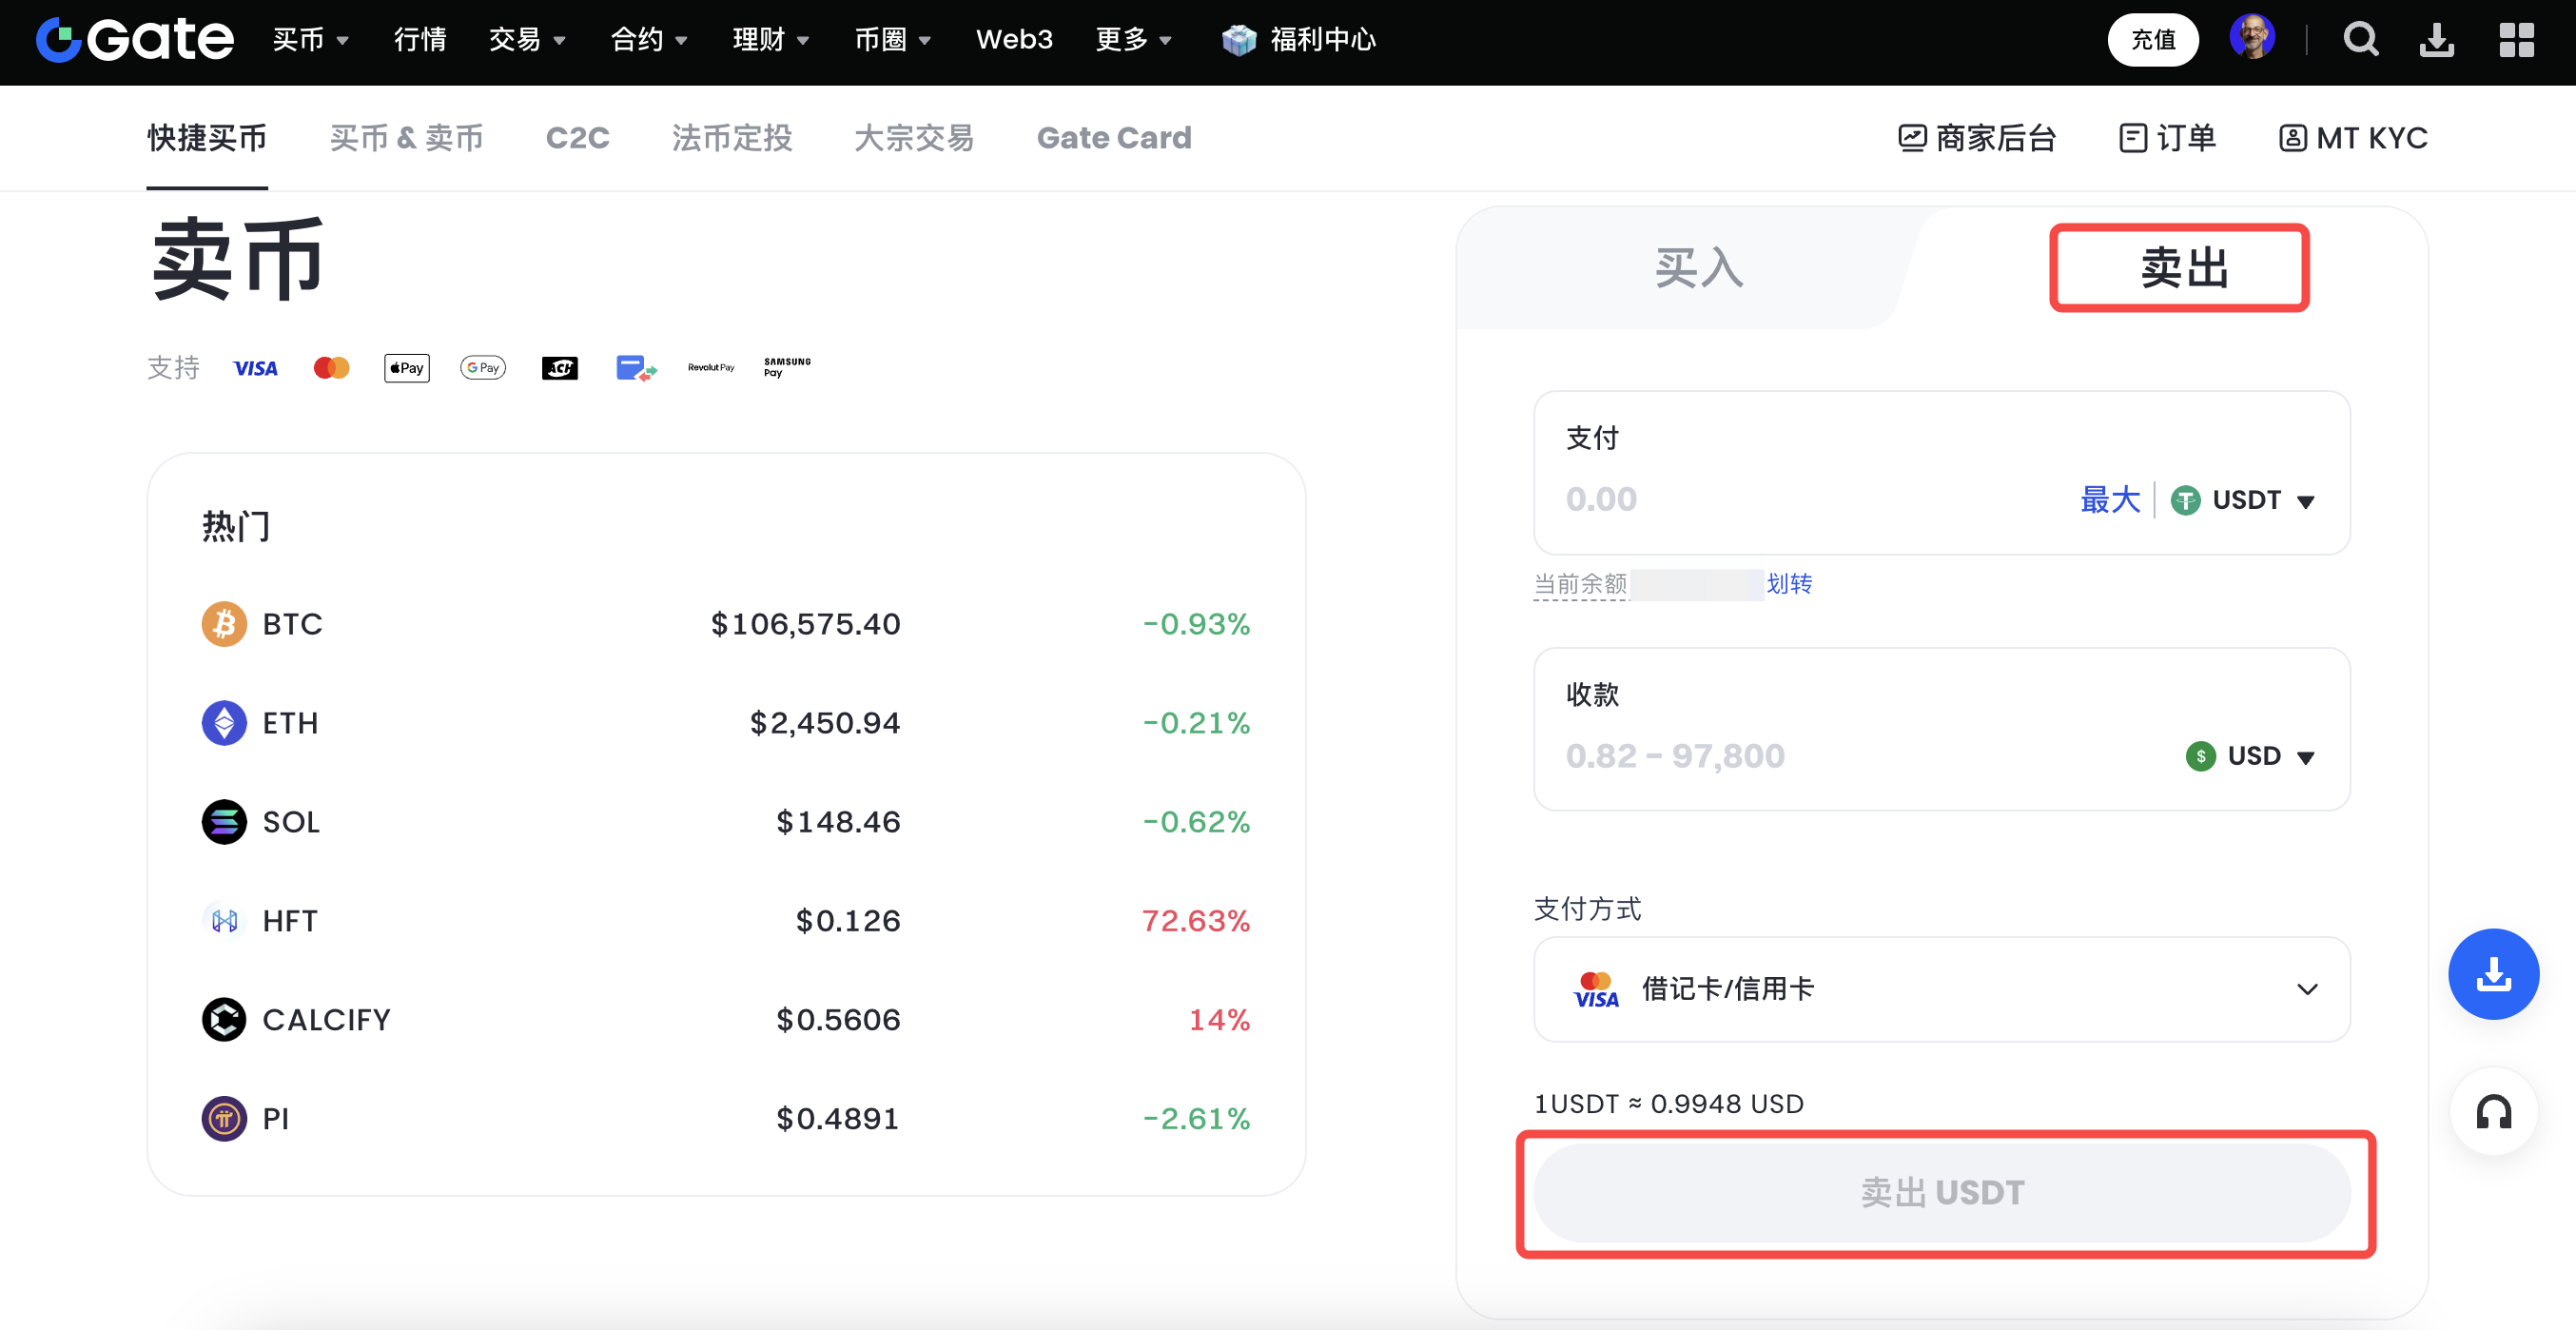
Task: Click the 划转 transfer link
Action: (1789, 583)
